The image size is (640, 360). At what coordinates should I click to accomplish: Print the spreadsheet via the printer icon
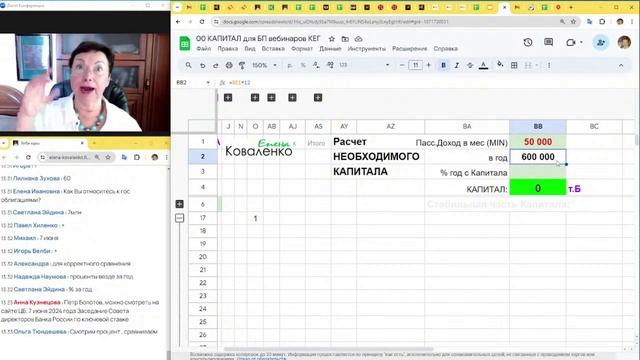[x=229, y=65]
